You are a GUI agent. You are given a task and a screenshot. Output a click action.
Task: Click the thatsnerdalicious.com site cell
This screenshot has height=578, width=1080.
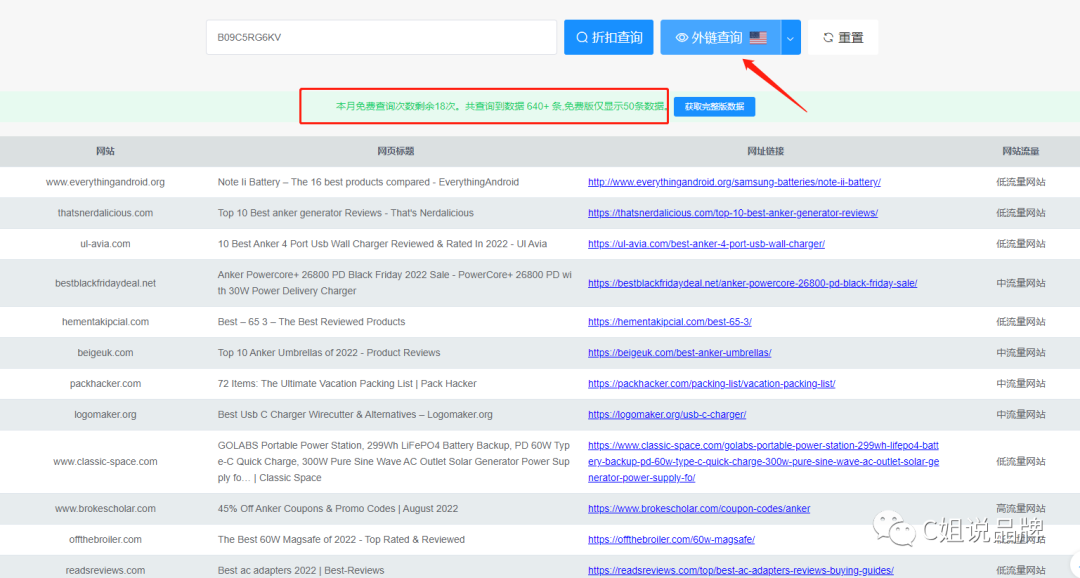[105, 213]
